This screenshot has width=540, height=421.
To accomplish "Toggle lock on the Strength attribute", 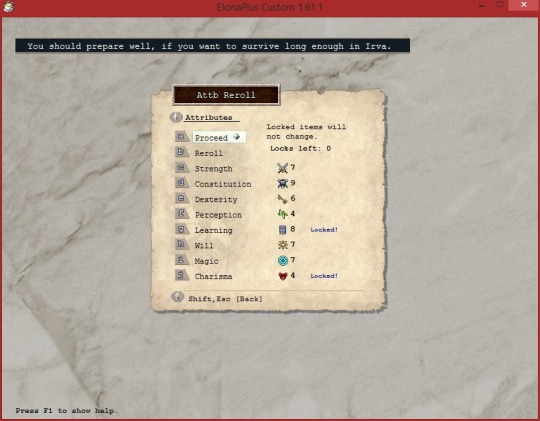I will point(214,168).
